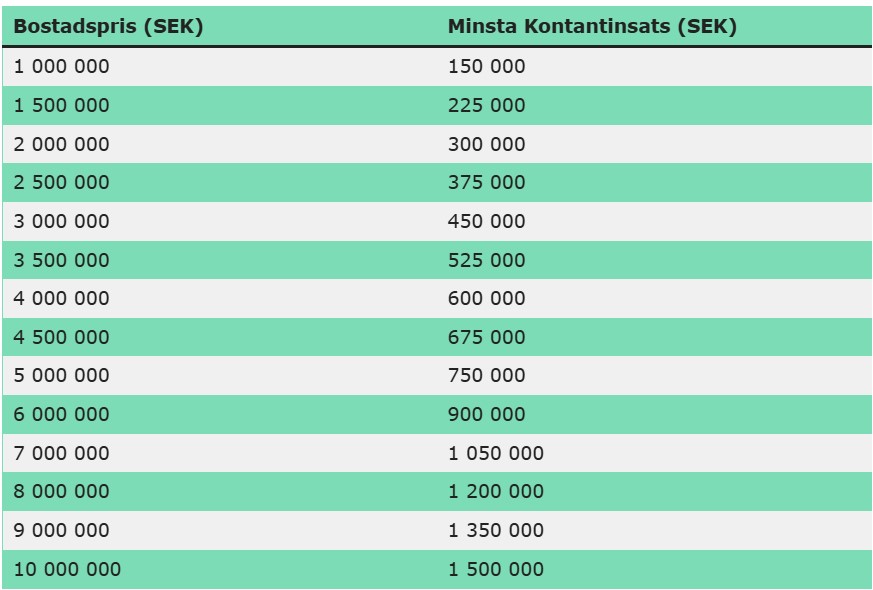
Task: Select the 8 000 000 price cell
Action: 62,491
